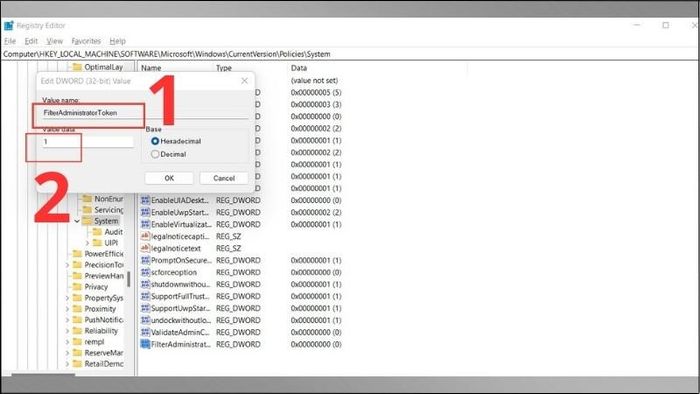
Task: Click the OptimalLay folder icon
Action: coord(77,67)
